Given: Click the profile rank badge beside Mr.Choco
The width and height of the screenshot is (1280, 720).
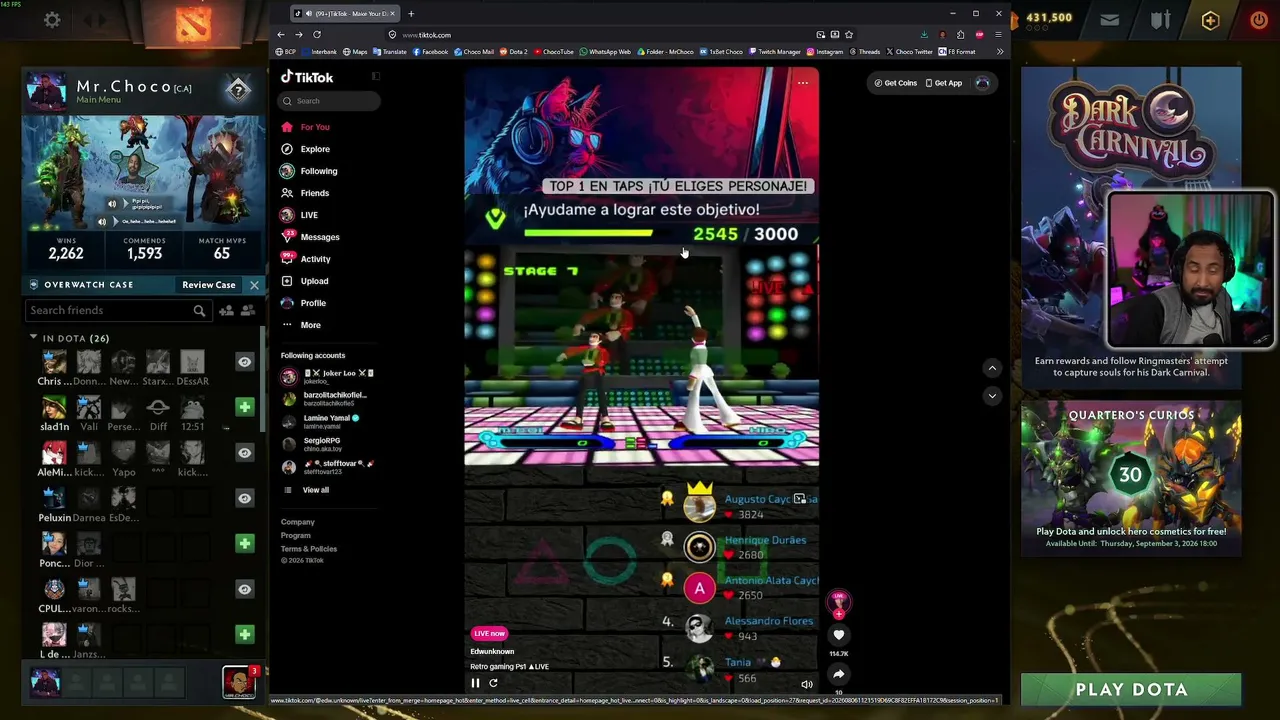Looking at the screenshot, I should point(238,90).
